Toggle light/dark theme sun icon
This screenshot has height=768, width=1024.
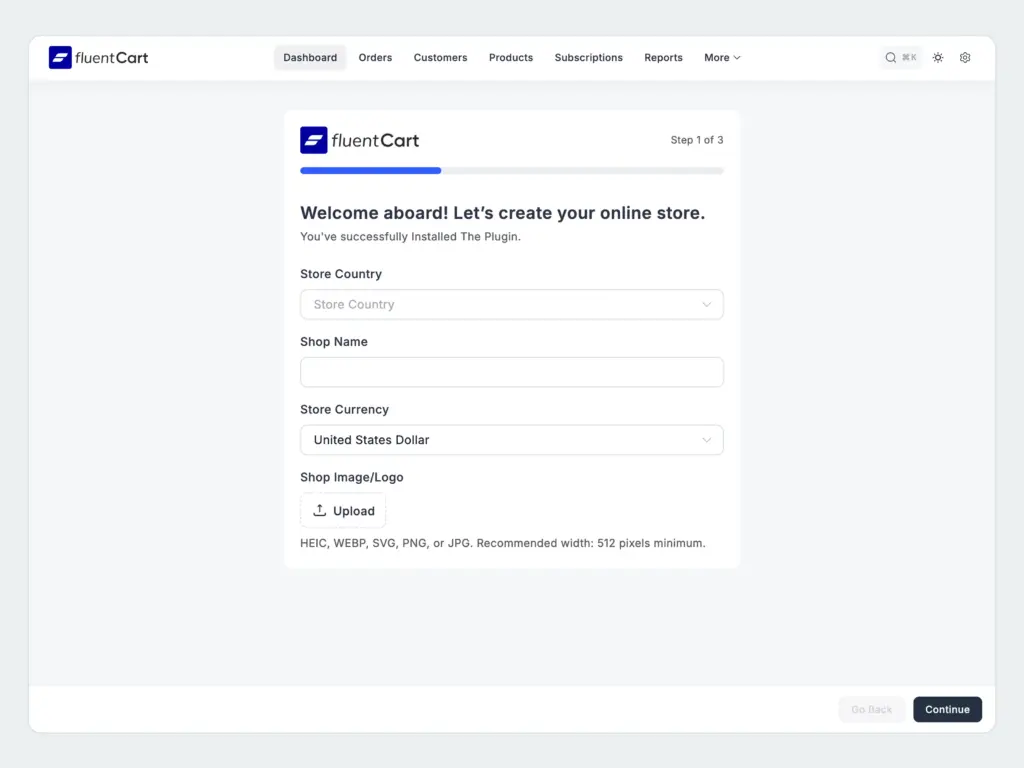(938, 57)
